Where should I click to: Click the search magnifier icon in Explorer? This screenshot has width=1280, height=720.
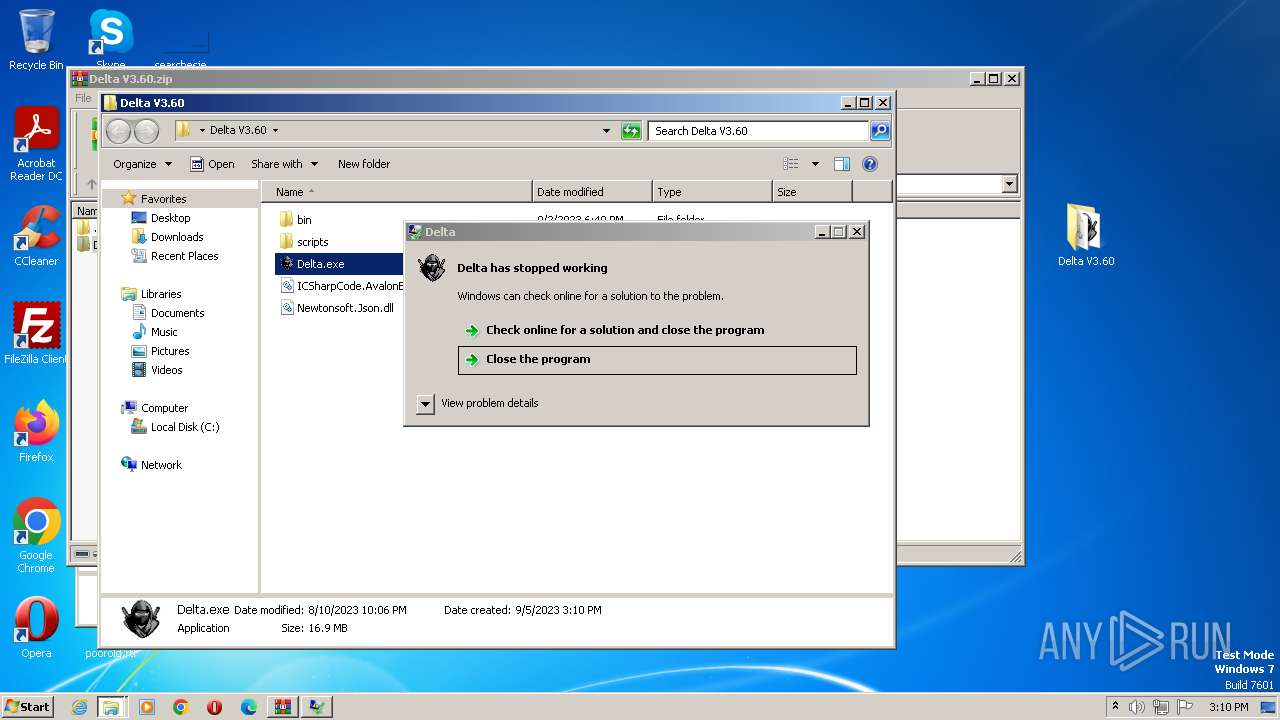pos(880,131)
